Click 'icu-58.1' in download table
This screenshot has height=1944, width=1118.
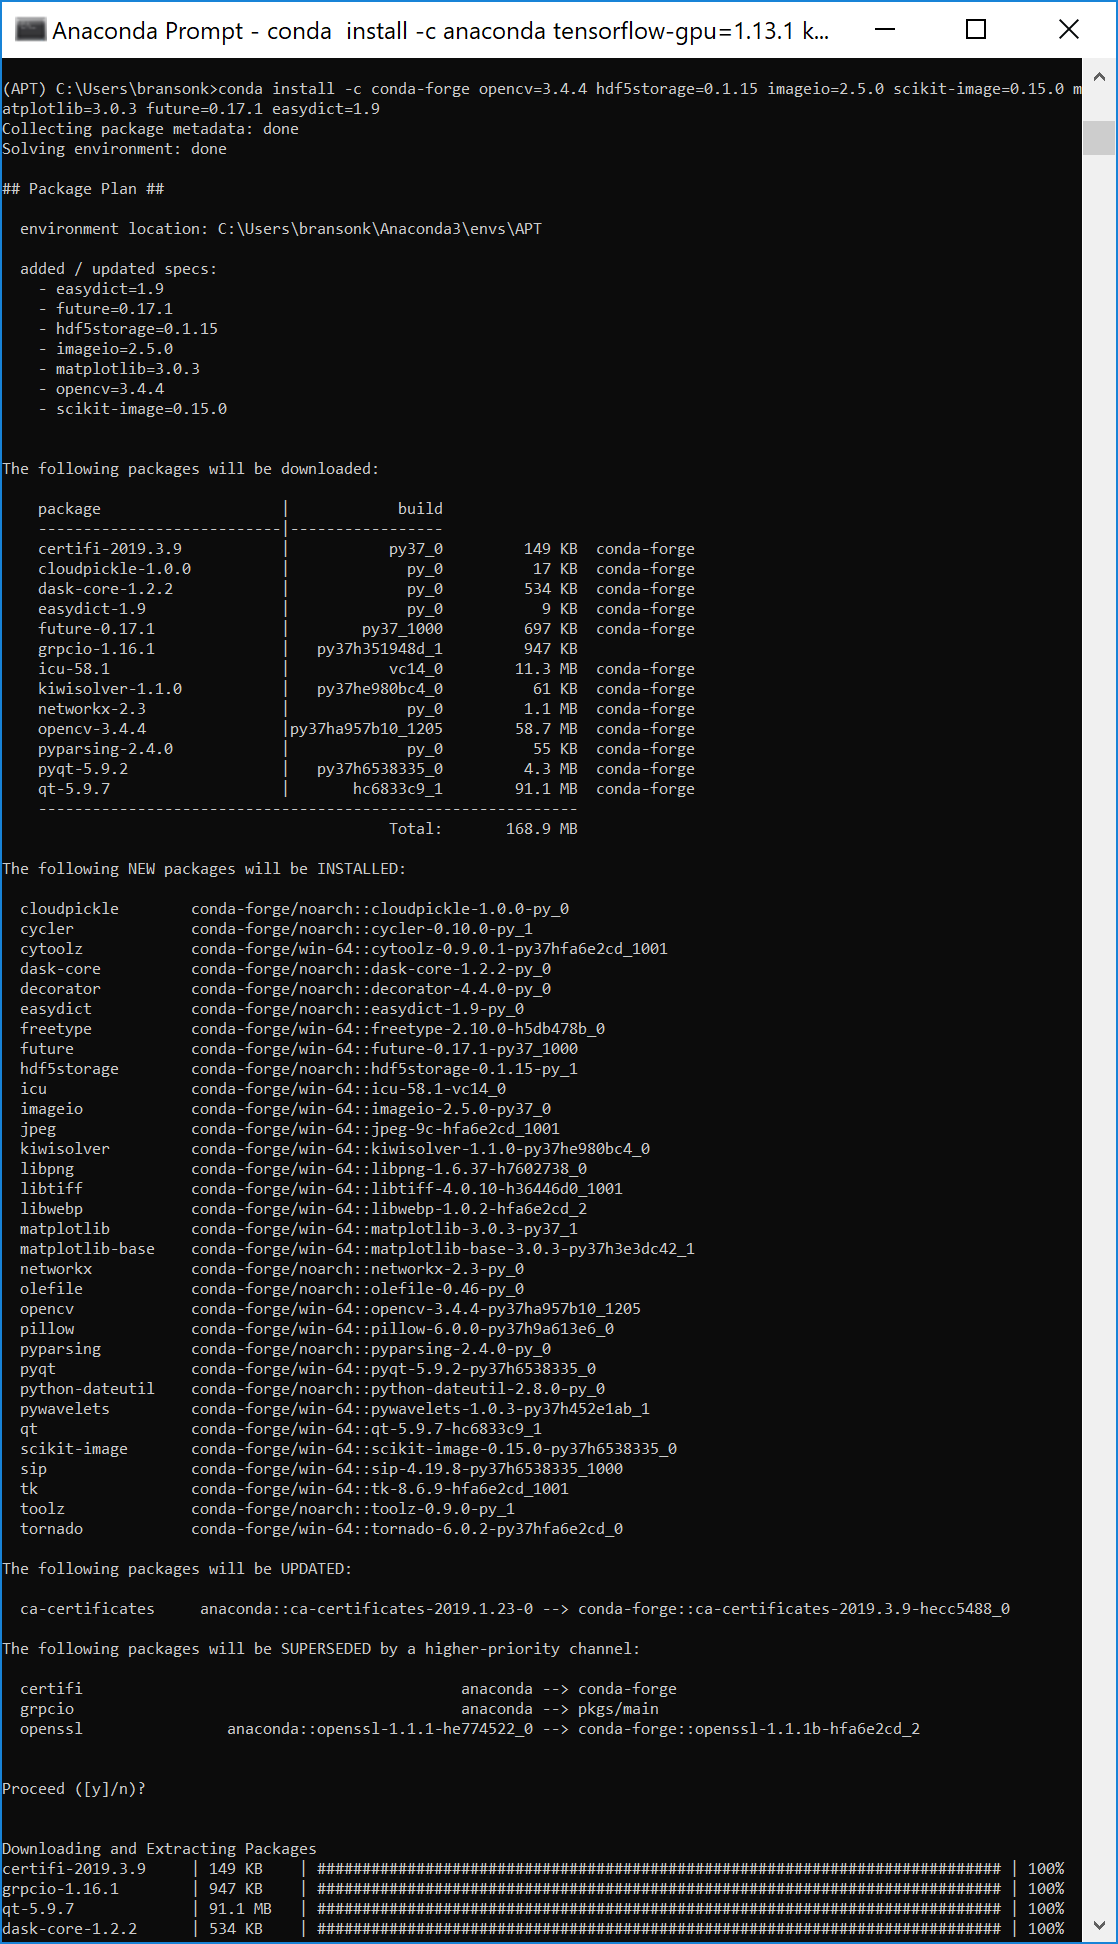74,669
